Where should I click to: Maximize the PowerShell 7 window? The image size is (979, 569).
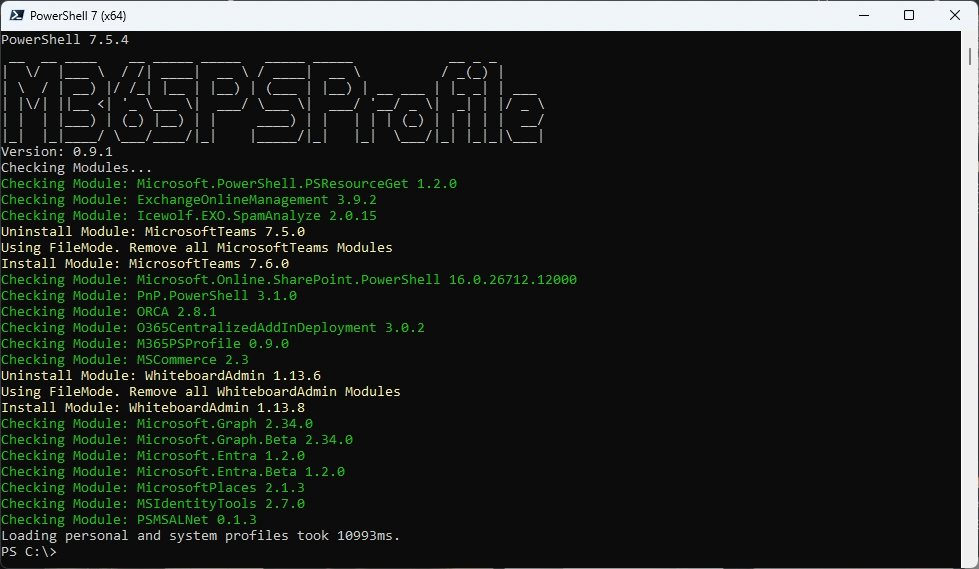pos(908,15)
